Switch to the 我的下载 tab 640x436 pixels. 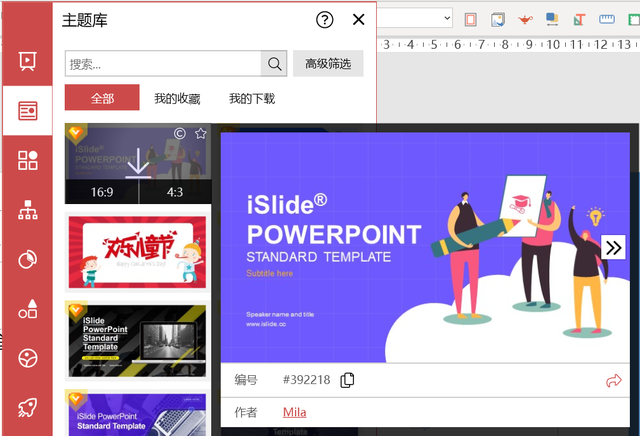coord(252,98)
